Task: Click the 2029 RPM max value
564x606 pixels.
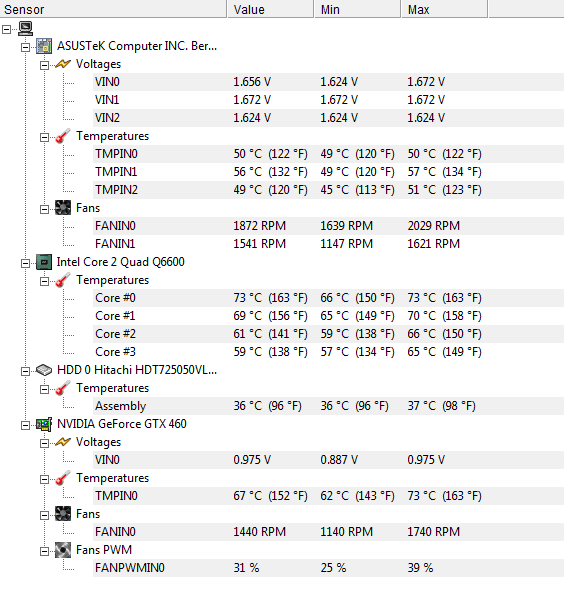Action: [x=433, y=226]
